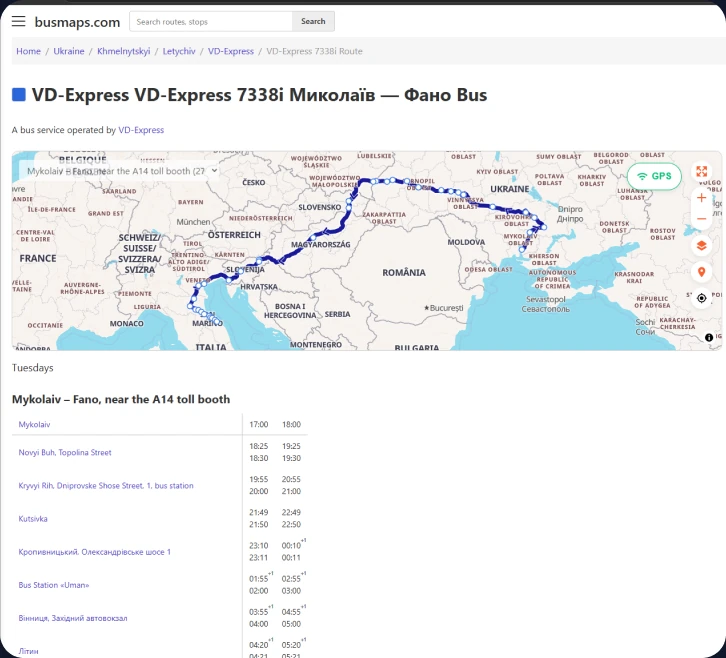Open the Kutsivka stop link
The height and width of the screenshot is (658, 726).
[x=33, y=519]
